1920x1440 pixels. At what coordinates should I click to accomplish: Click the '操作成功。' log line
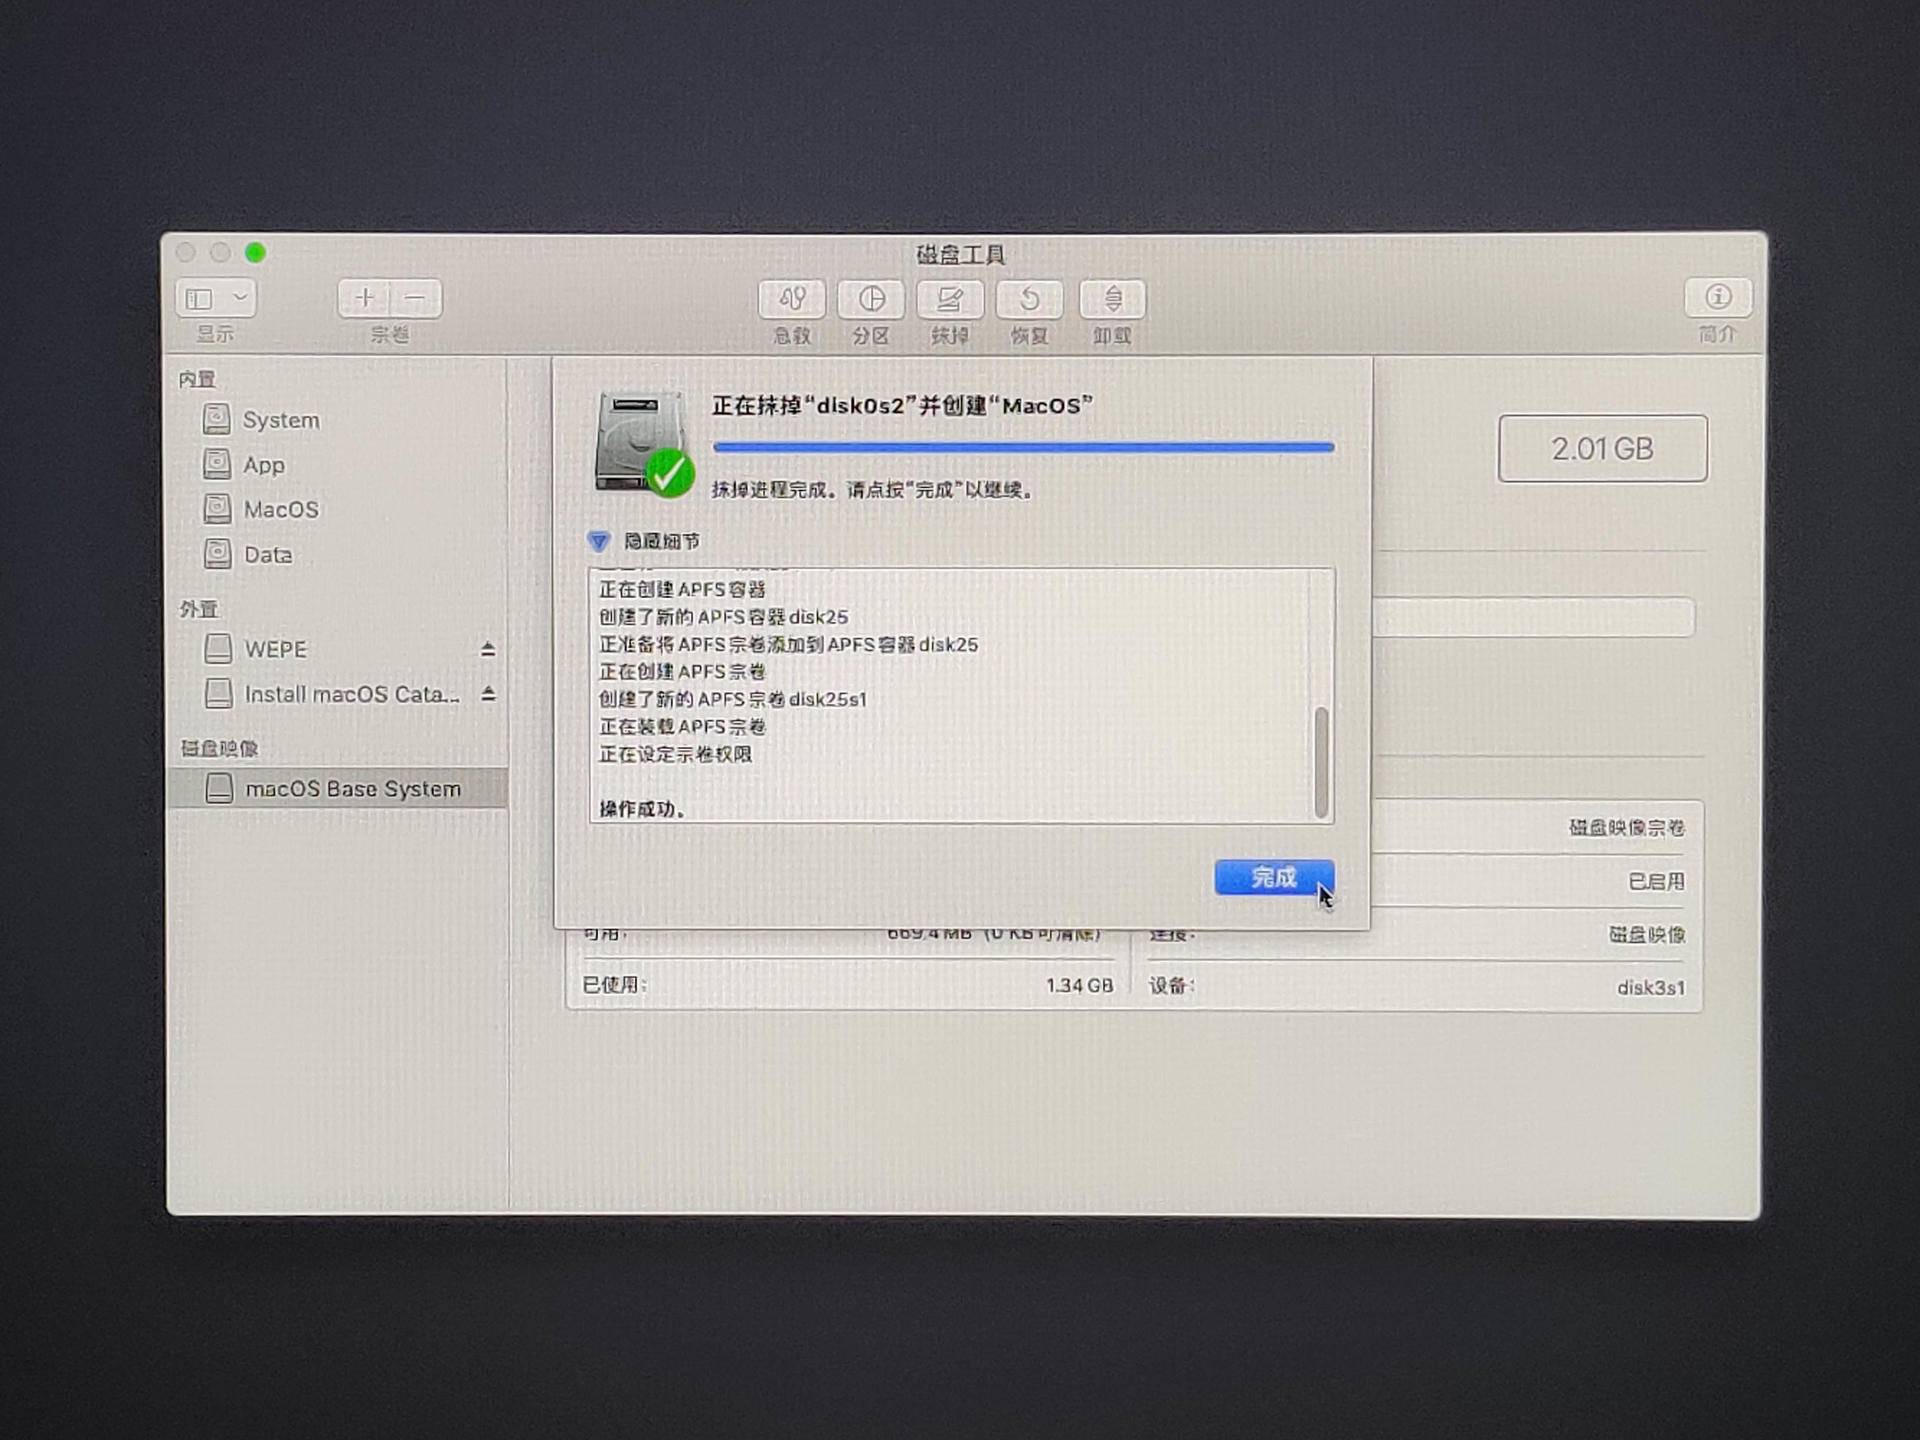[642, 808]
